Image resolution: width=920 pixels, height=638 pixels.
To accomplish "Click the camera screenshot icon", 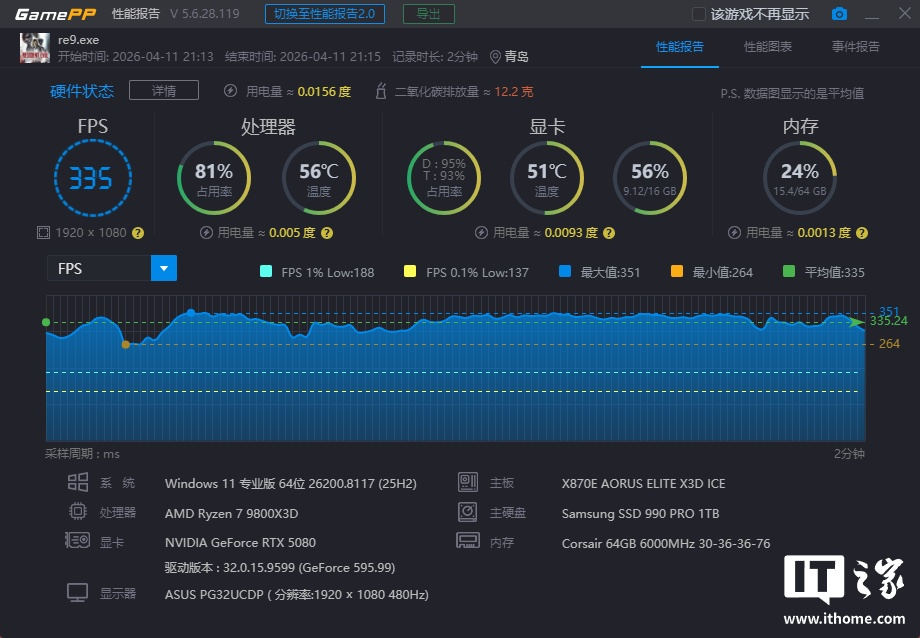I will (x=839, y=14).
